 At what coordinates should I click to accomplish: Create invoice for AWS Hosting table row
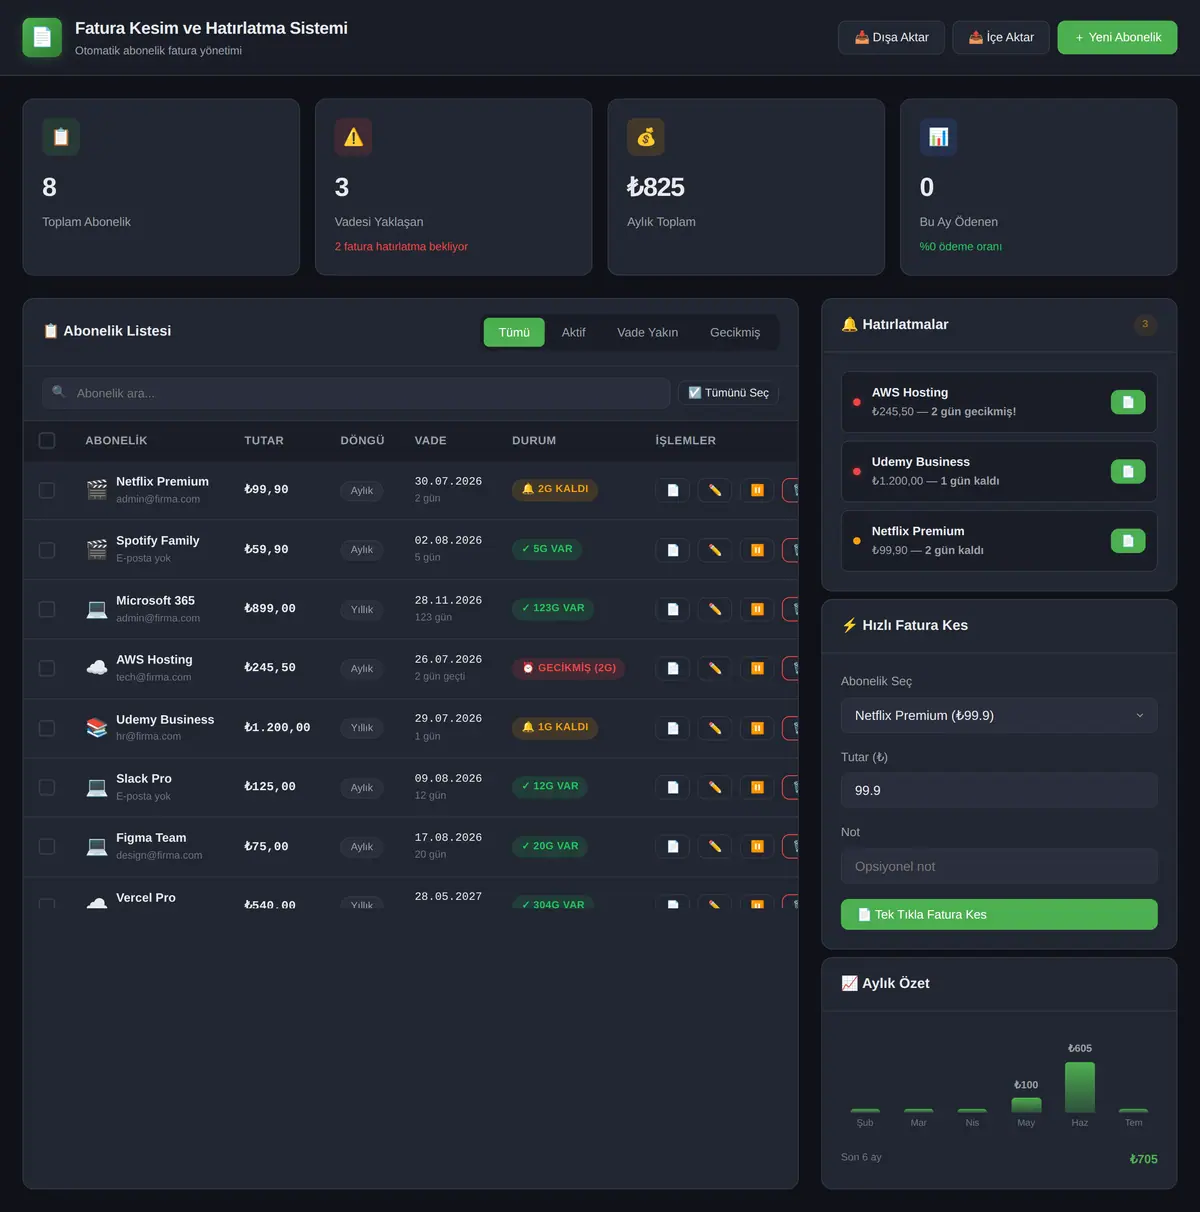tap(672, 668)
